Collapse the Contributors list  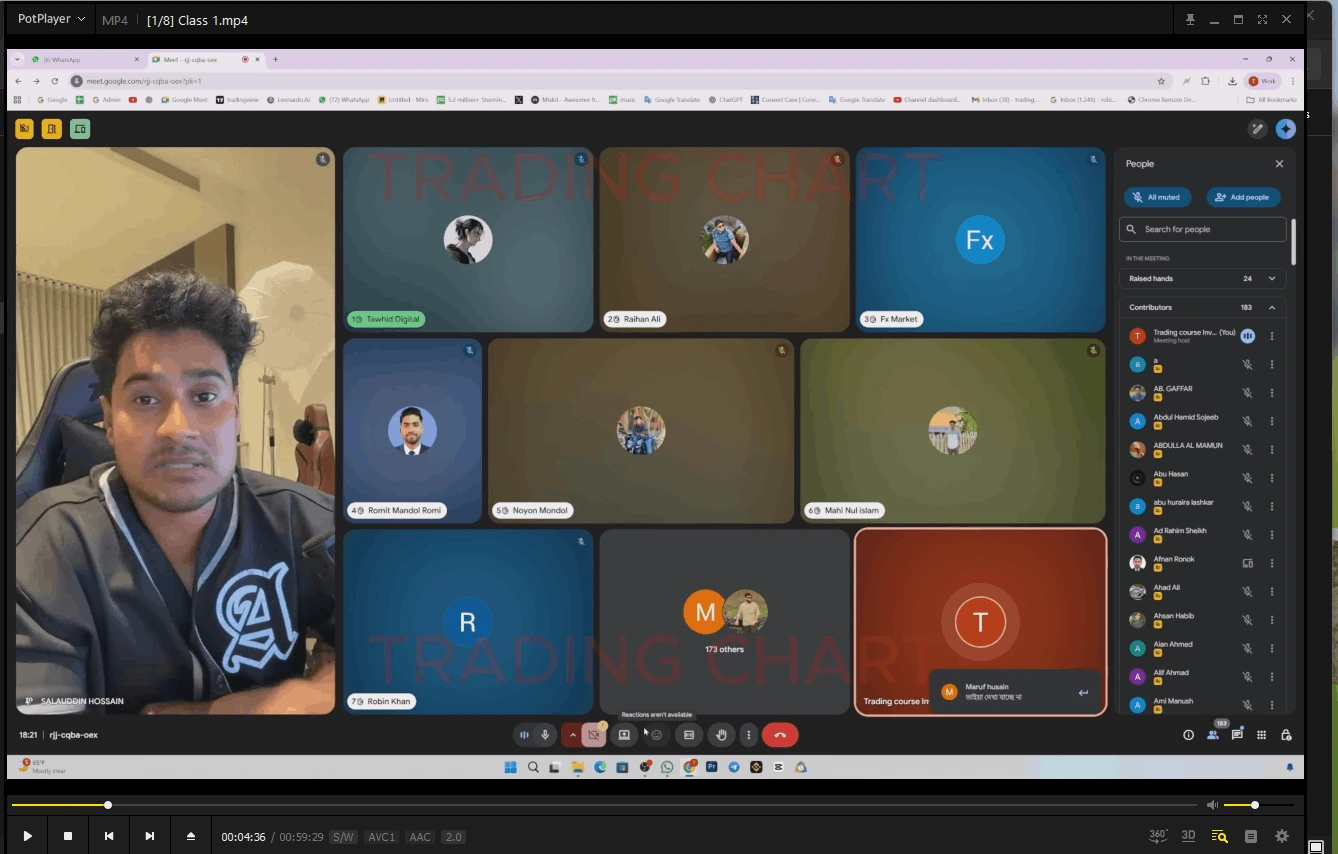point(1272,308)
